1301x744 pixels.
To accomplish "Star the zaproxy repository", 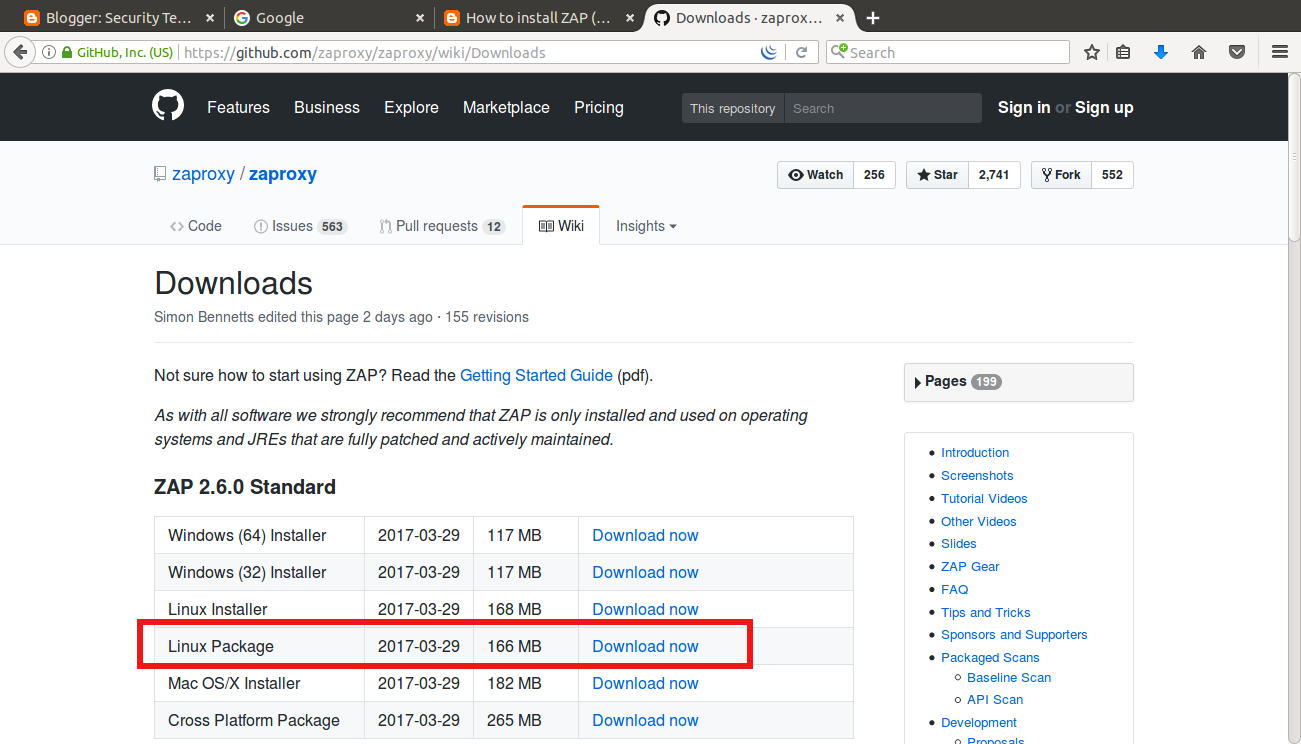I will [x=937, y=175].
